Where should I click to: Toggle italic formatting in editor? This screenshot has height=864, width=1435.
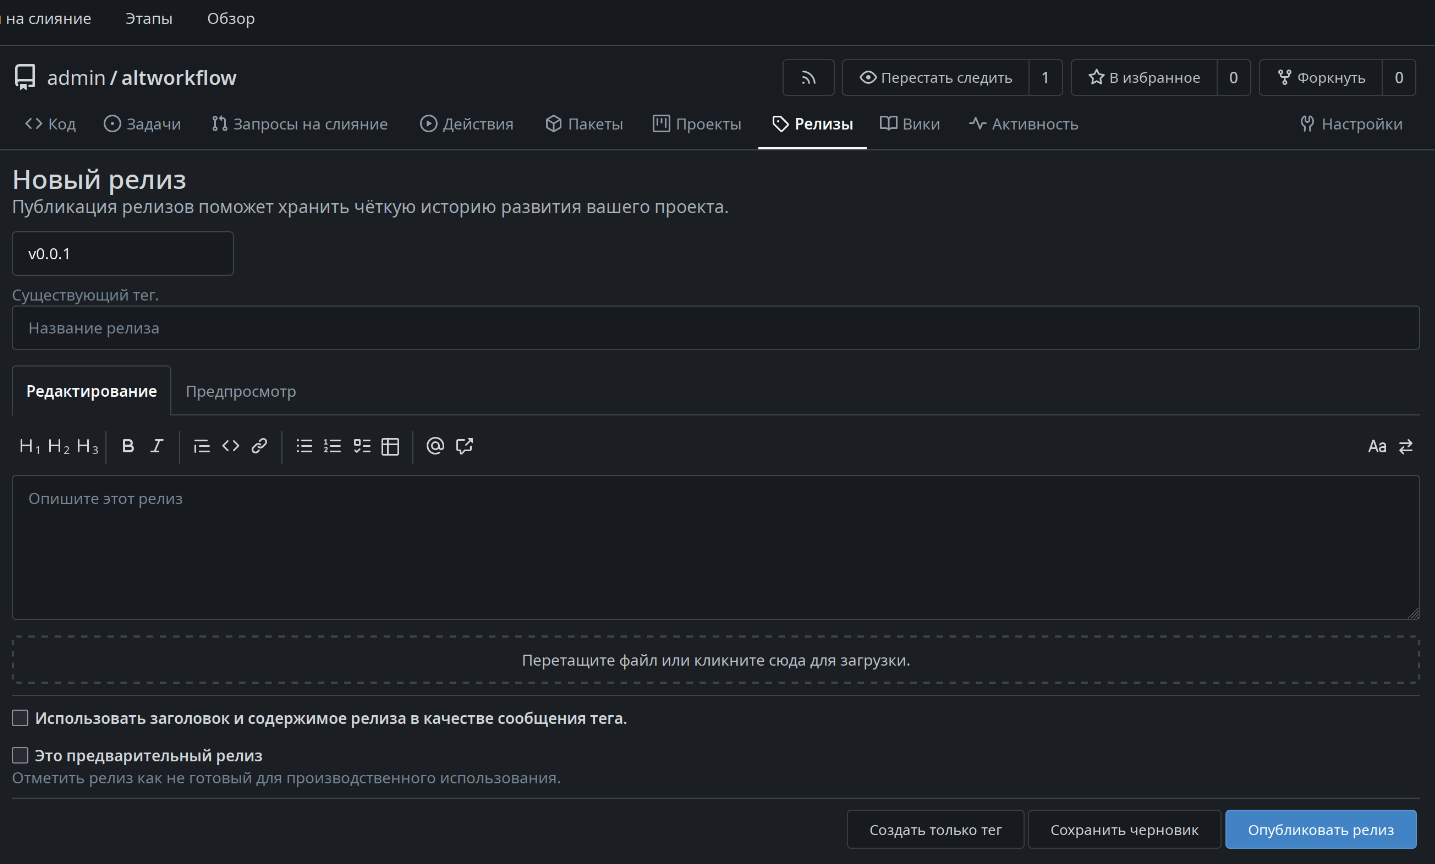(x=157, y=446)
